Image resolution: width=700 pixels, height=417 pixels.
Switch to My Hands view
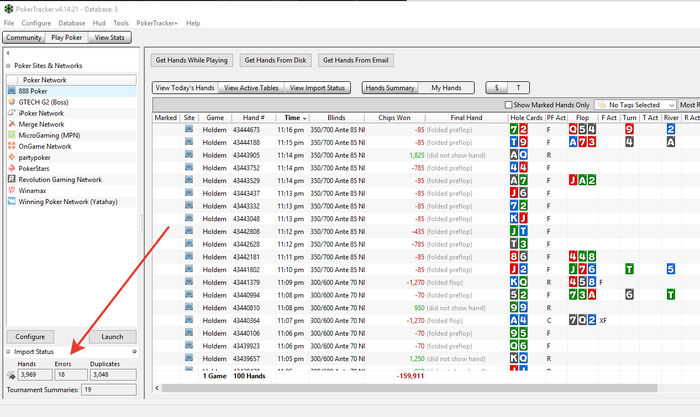tap(446, 88)
